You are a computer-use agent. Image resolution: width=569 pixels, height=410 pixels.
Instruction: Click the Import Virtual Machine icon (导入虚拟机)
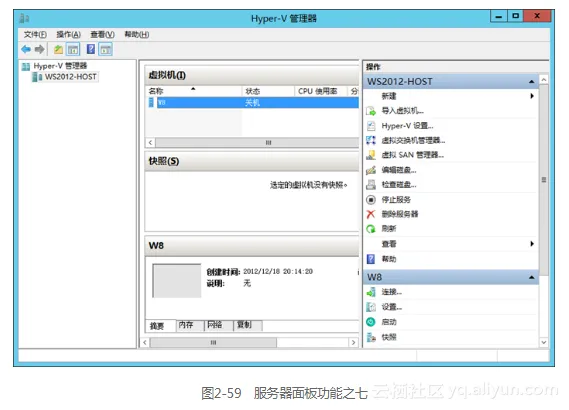(x=371, y=111)
